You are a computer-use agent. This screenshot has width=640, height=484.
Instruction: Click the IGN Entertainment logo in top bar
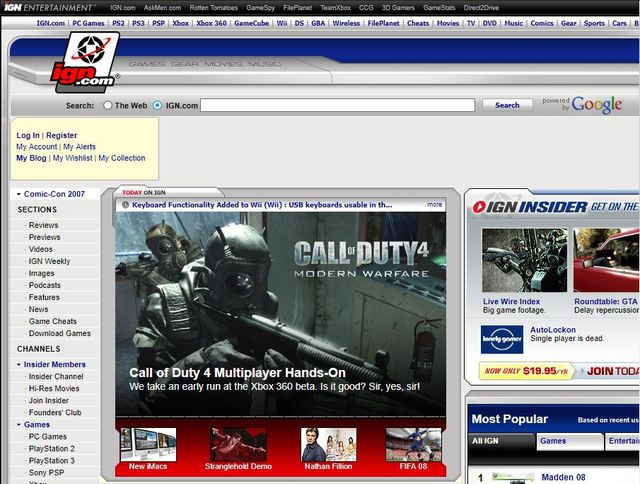48,7
